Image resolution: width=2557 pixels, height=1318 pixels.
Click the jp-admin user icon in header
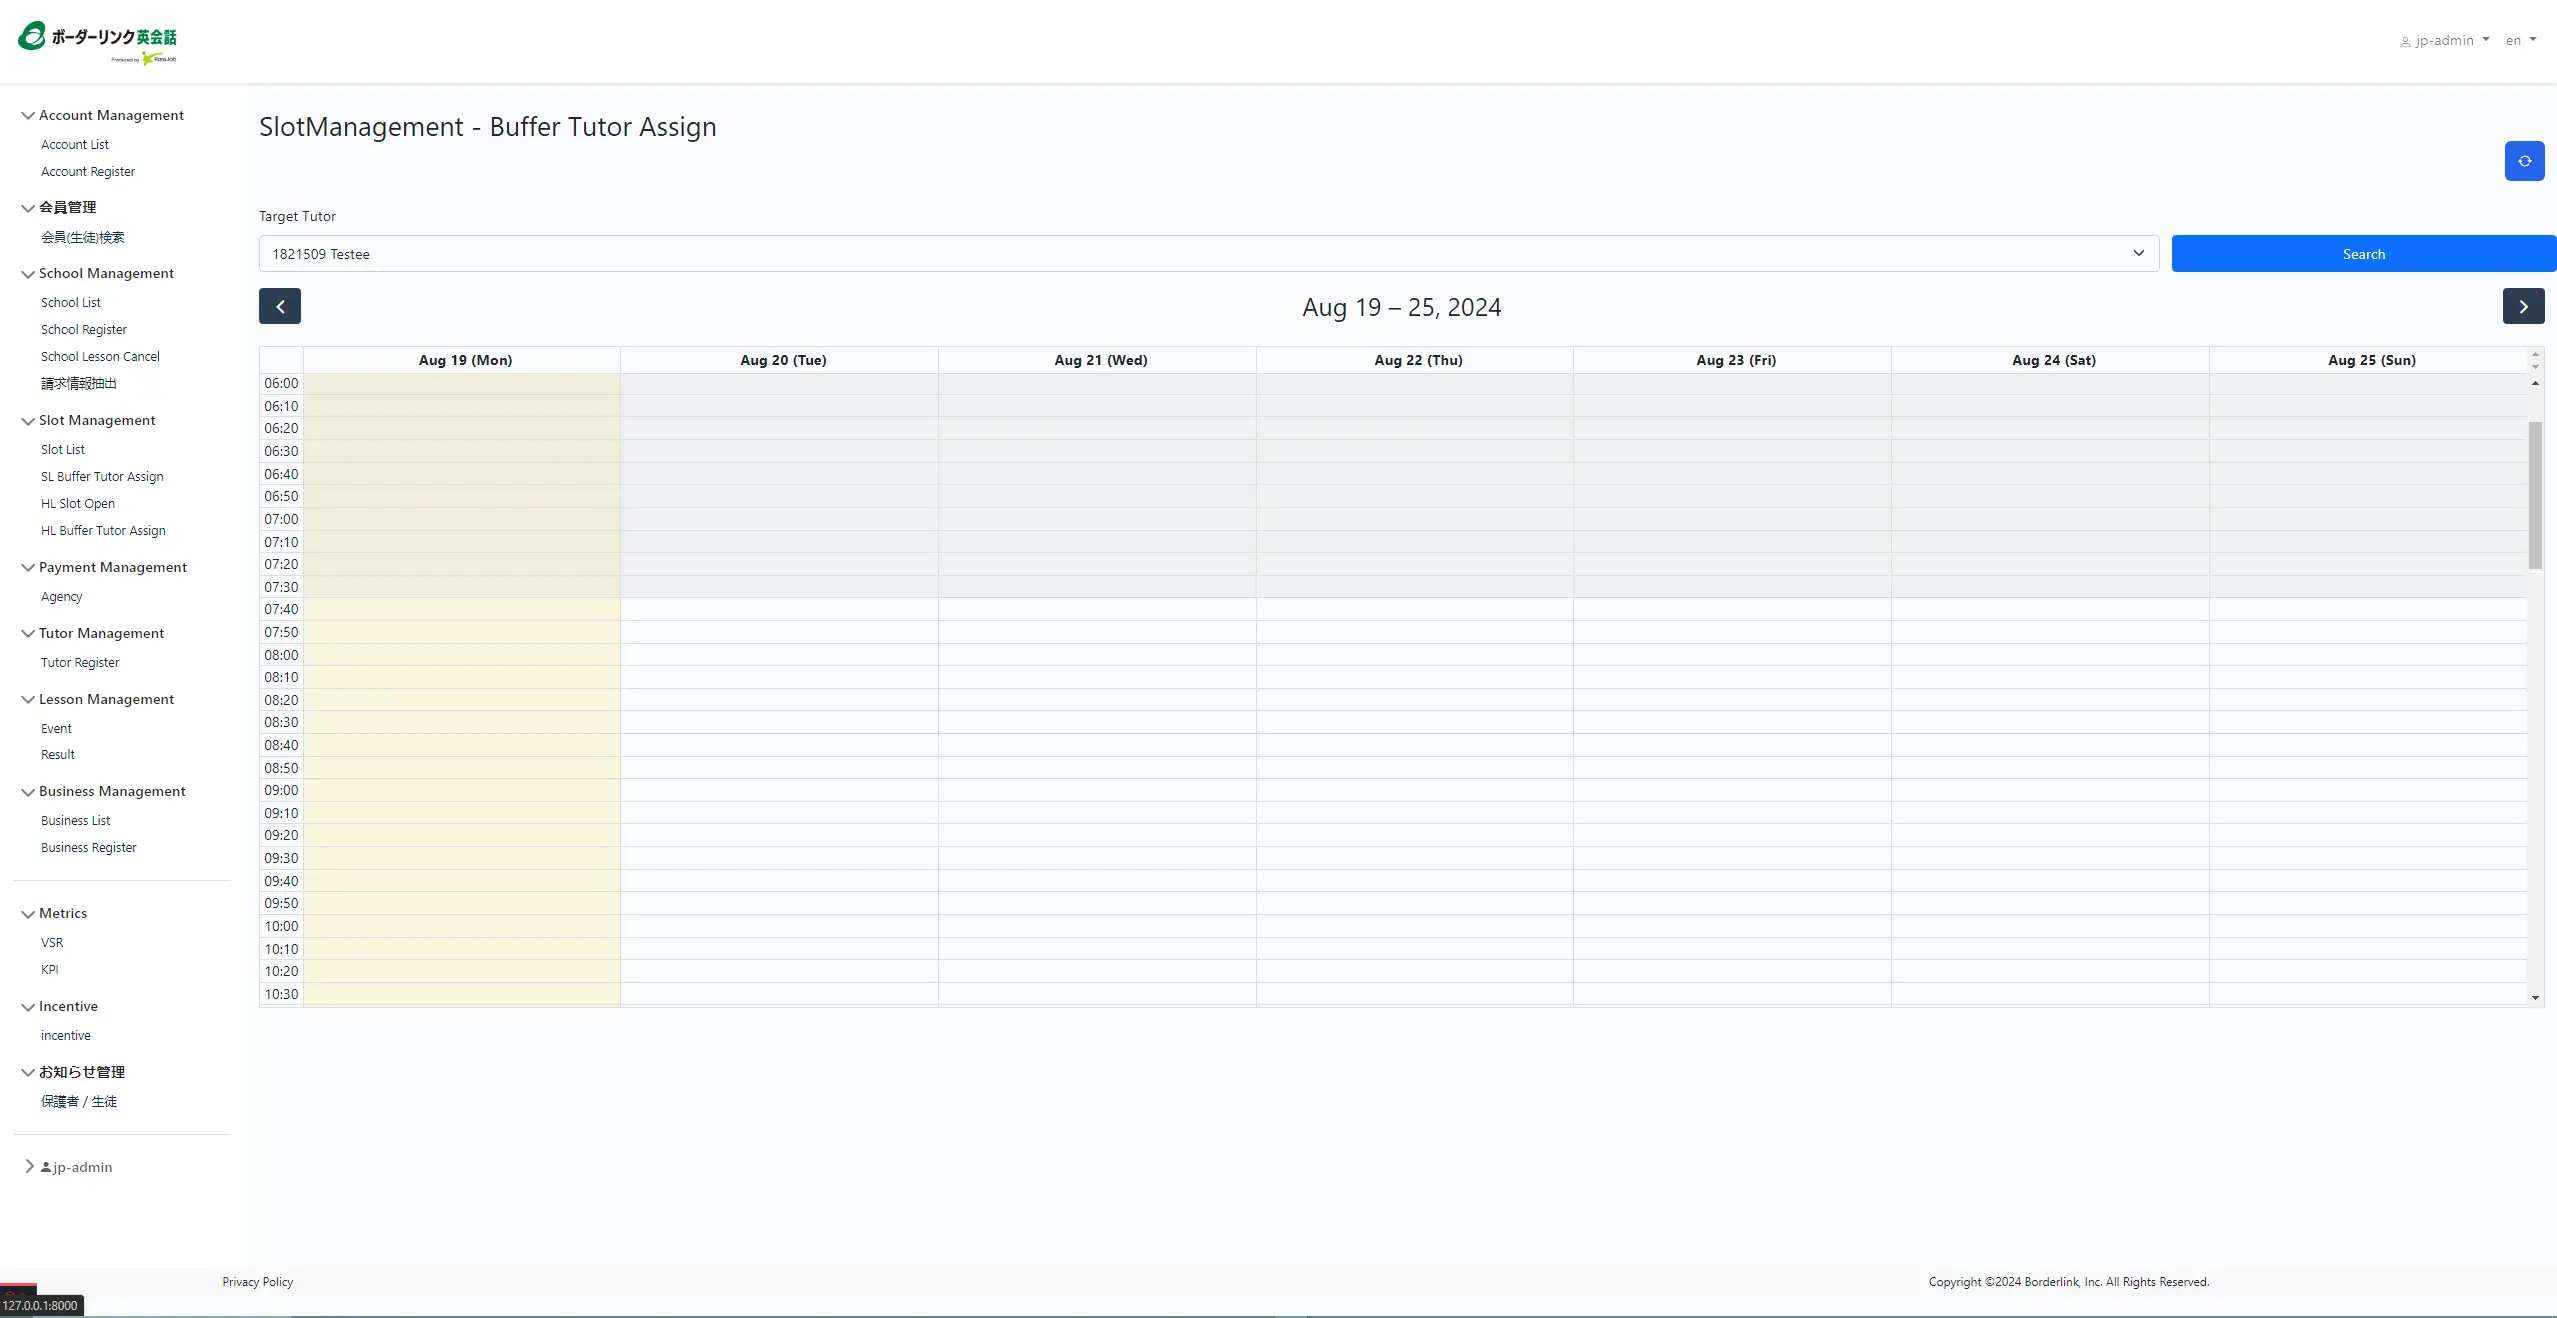(2404, 41)
